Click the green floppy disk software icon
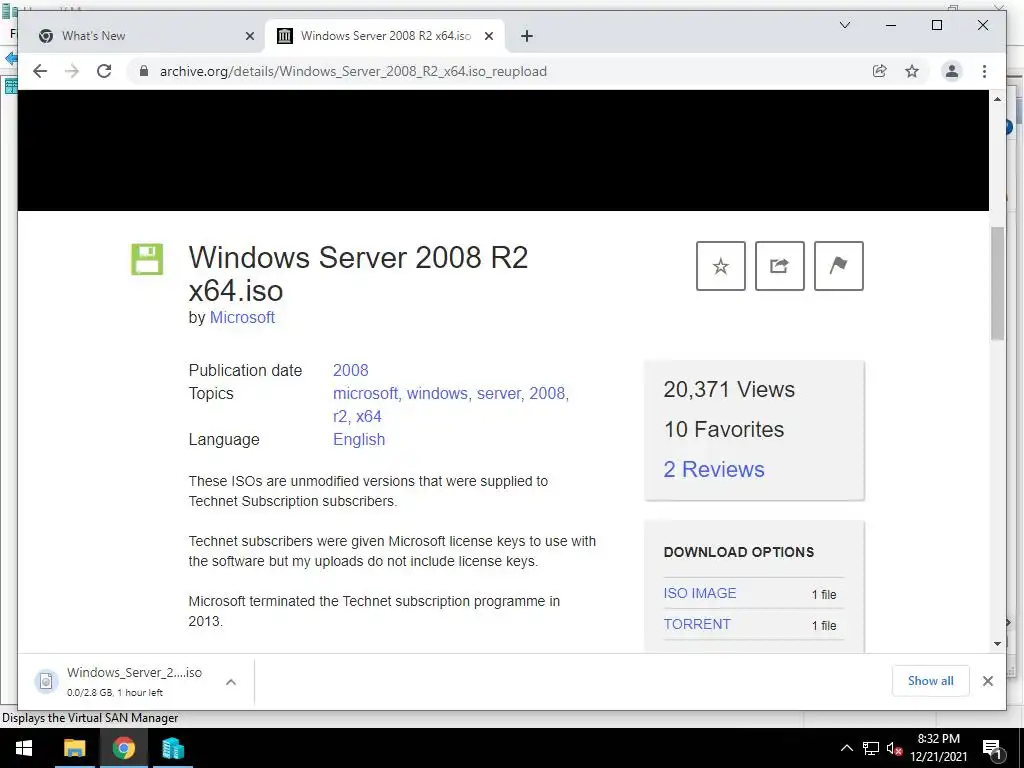Viewport: 1024px width, 768px height. click(x=147, y=259)
